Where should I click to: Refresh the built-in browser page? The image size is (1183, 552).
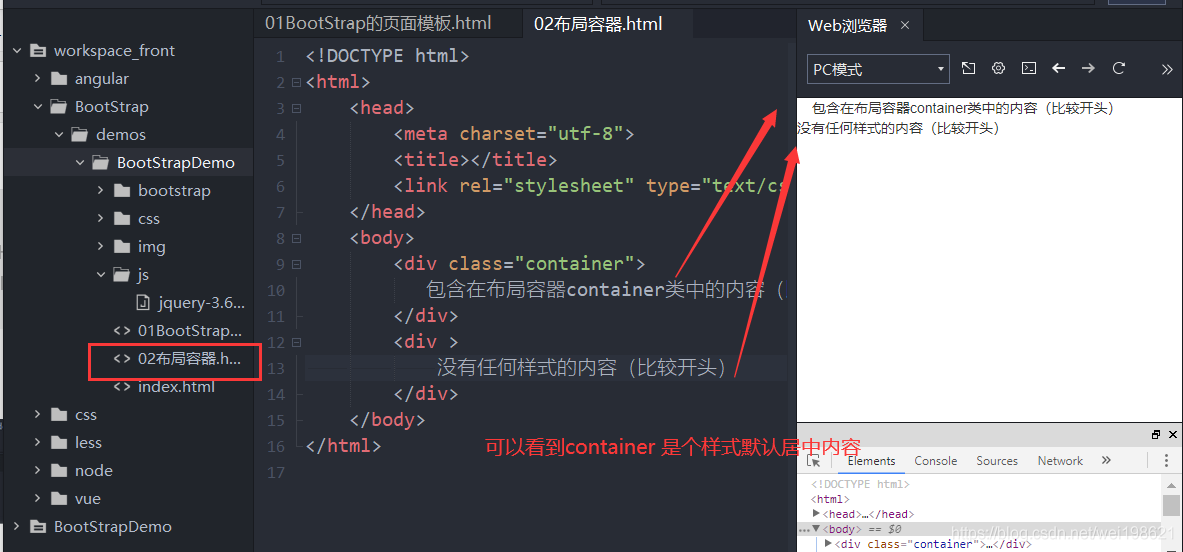point(1119,68)
